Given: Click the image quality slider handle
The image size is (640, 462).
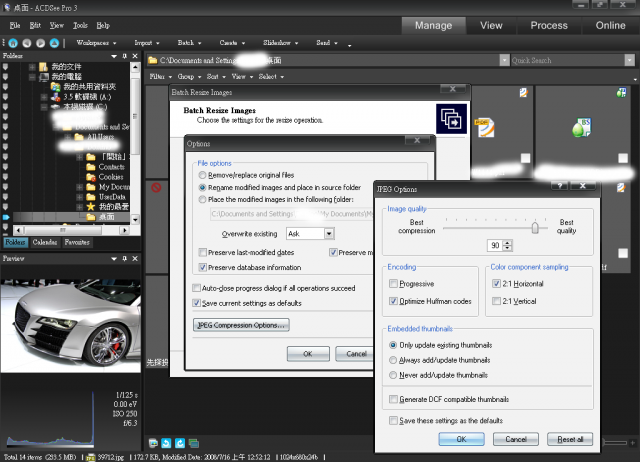Looking at the screenshot, I should (x=535, y=228).
